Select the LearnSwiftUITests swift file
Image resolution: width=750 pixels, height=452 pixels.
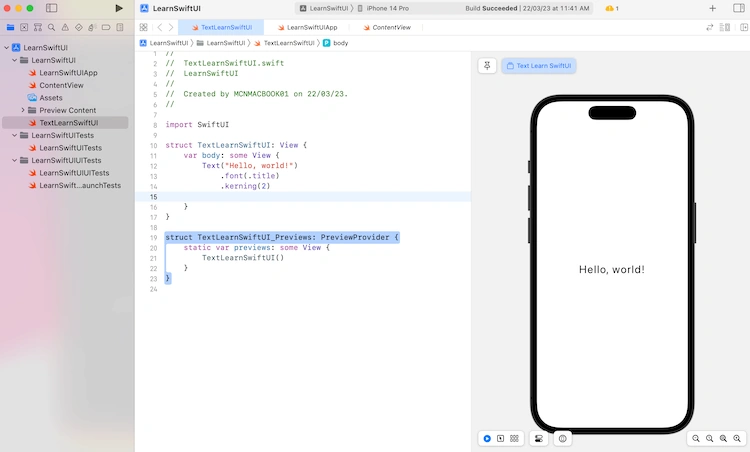point(65,148)
